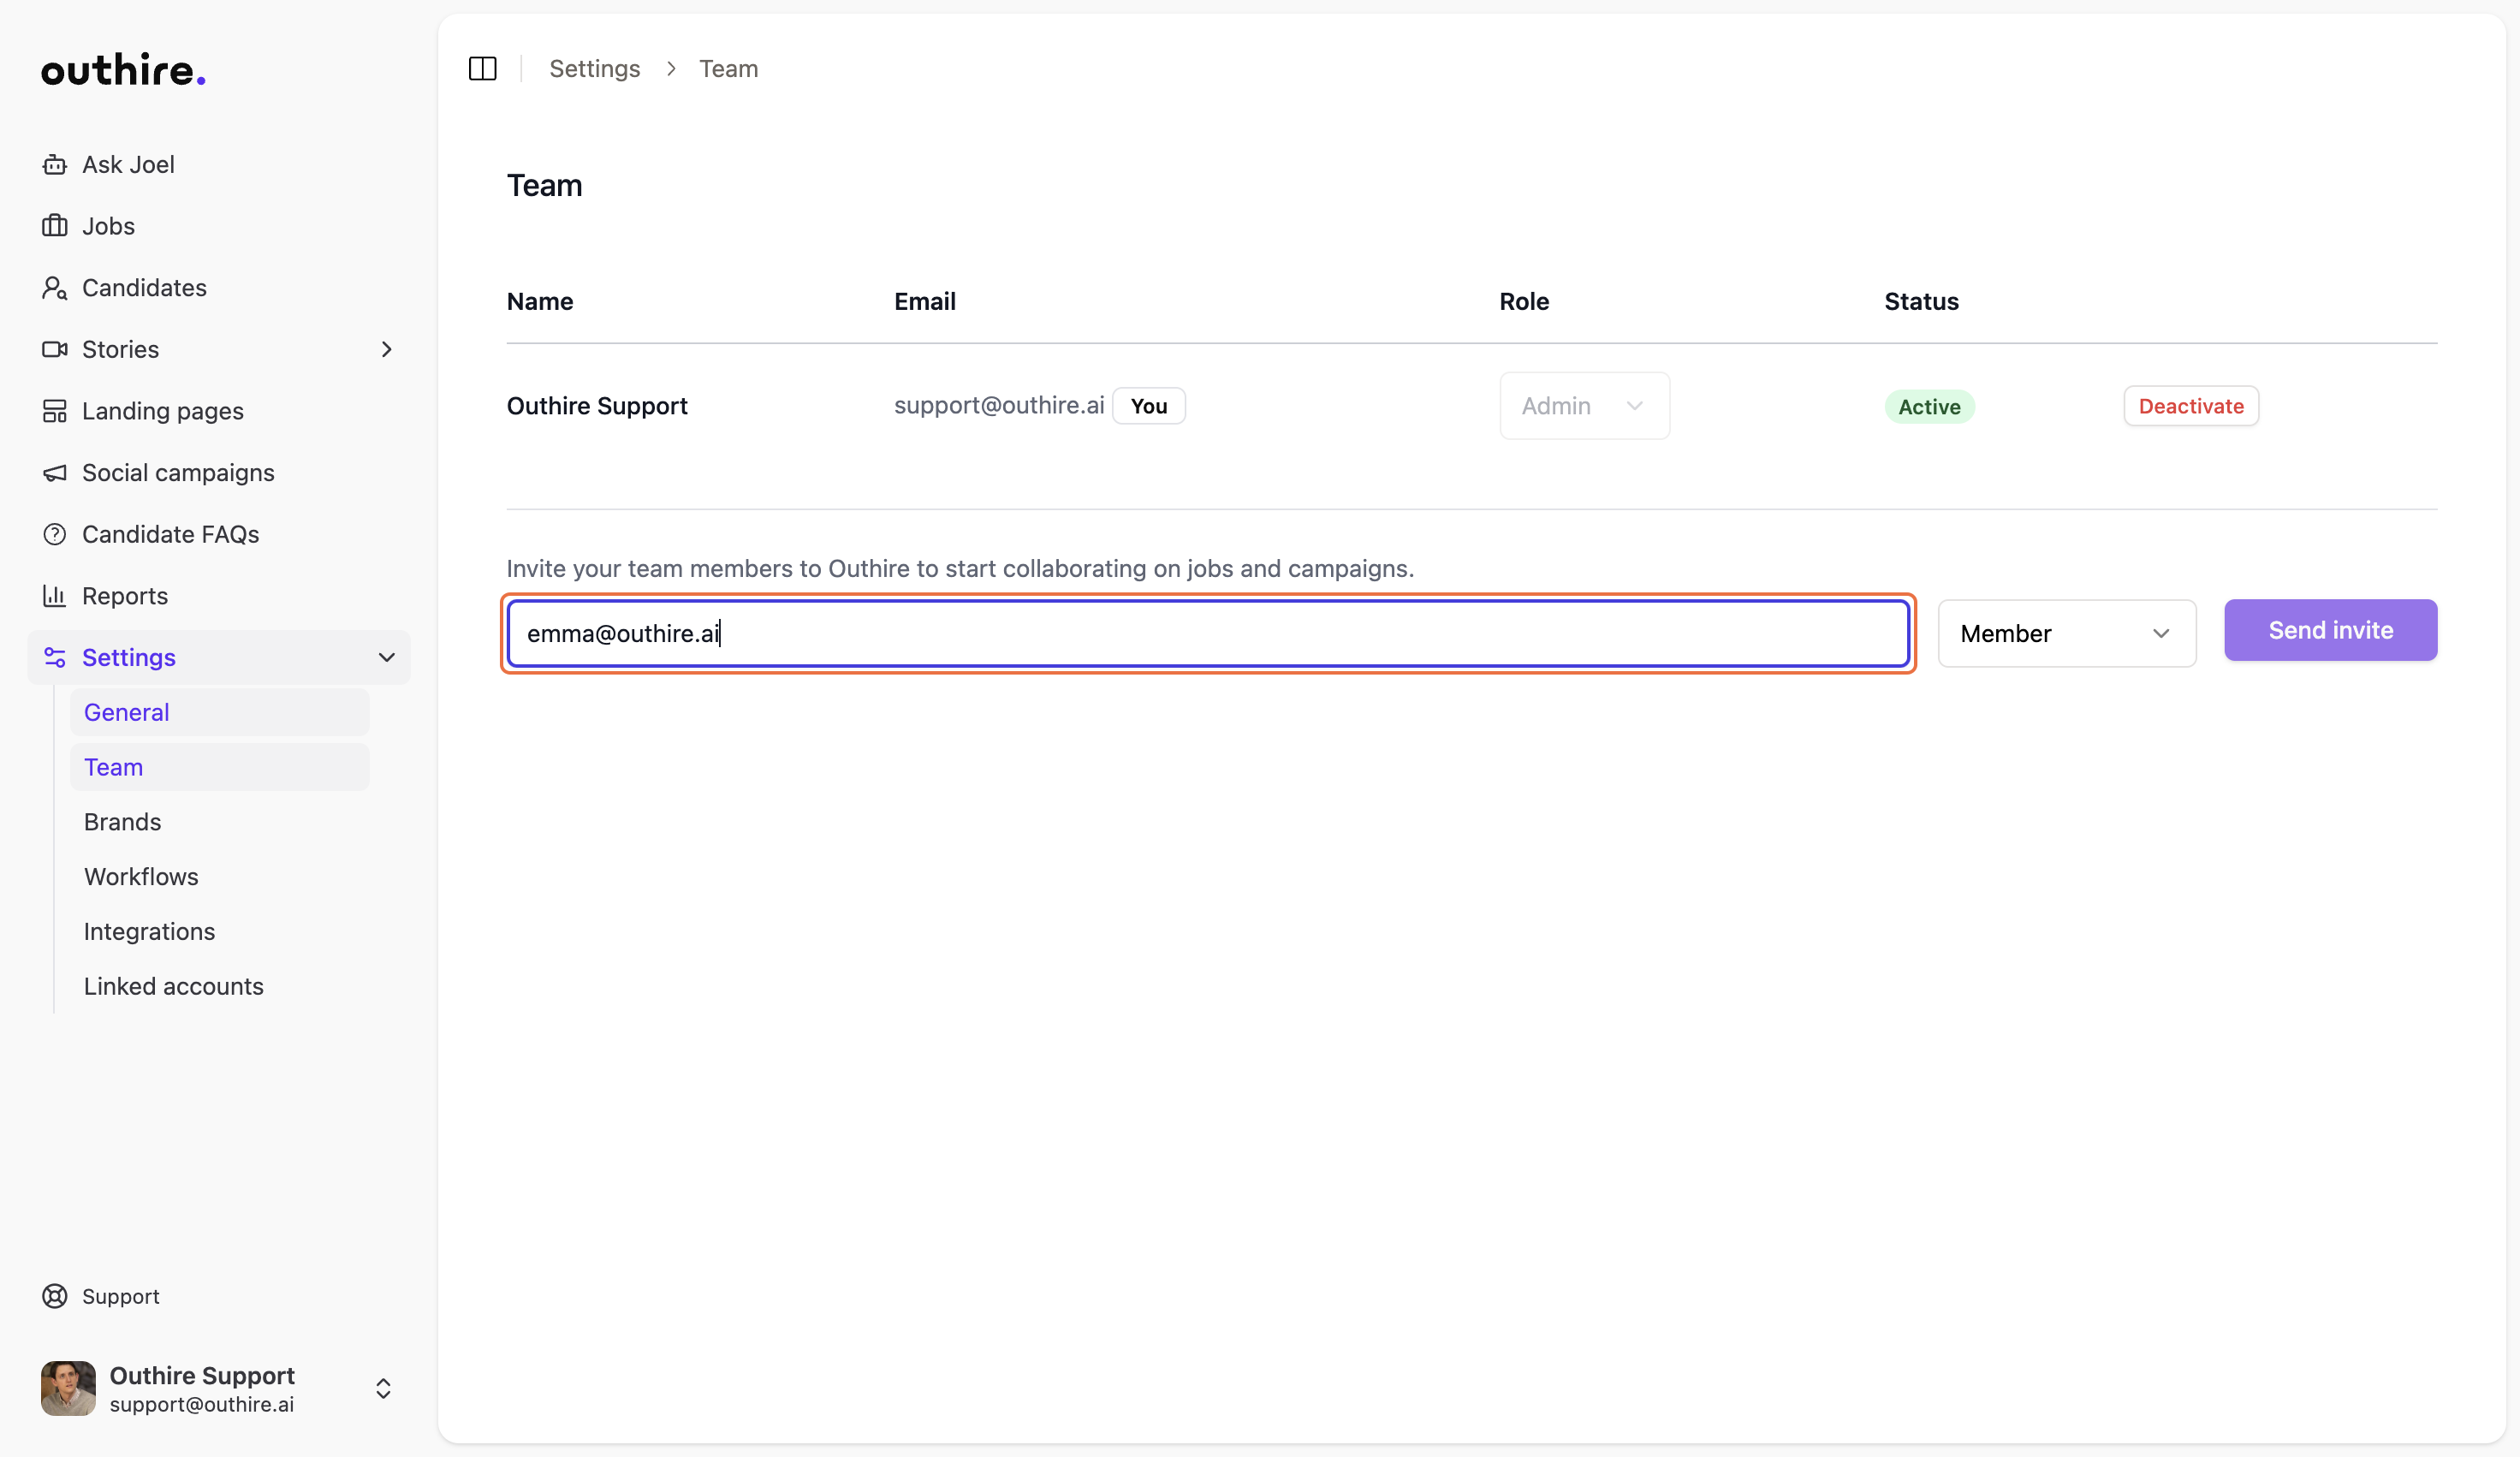Viewport: 2520px width, 1457px height.
Task: Toggle the sidebar panel icon
Action: coord(482,68)
